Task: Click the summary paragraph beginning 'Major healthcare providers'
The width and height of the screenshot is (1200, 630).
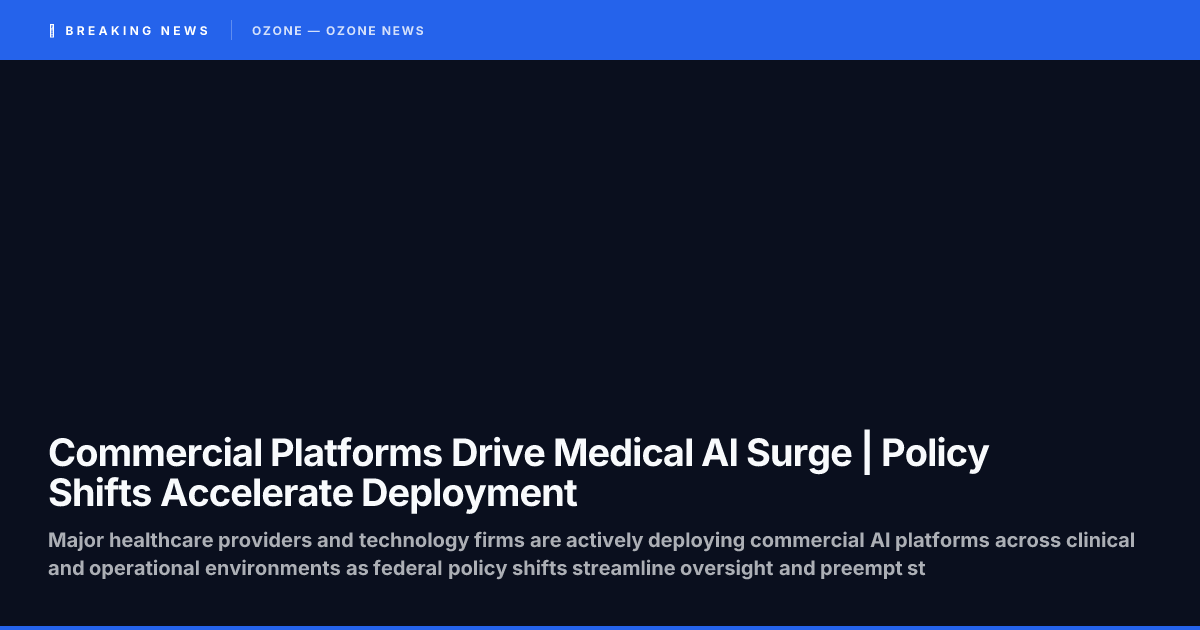Action: (591, 555)
